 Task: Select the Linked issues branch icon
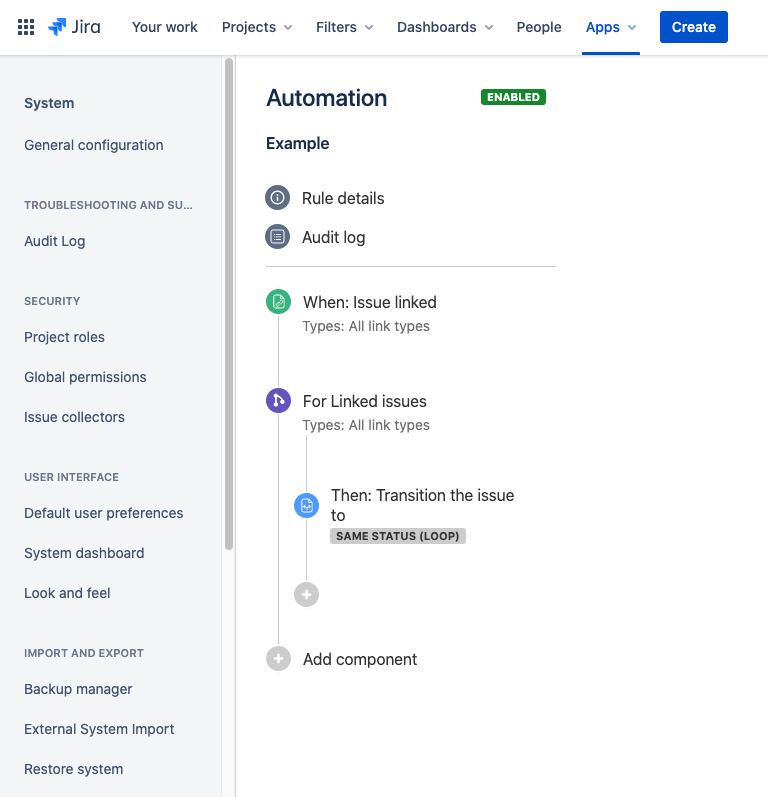[x=279, y=401]
